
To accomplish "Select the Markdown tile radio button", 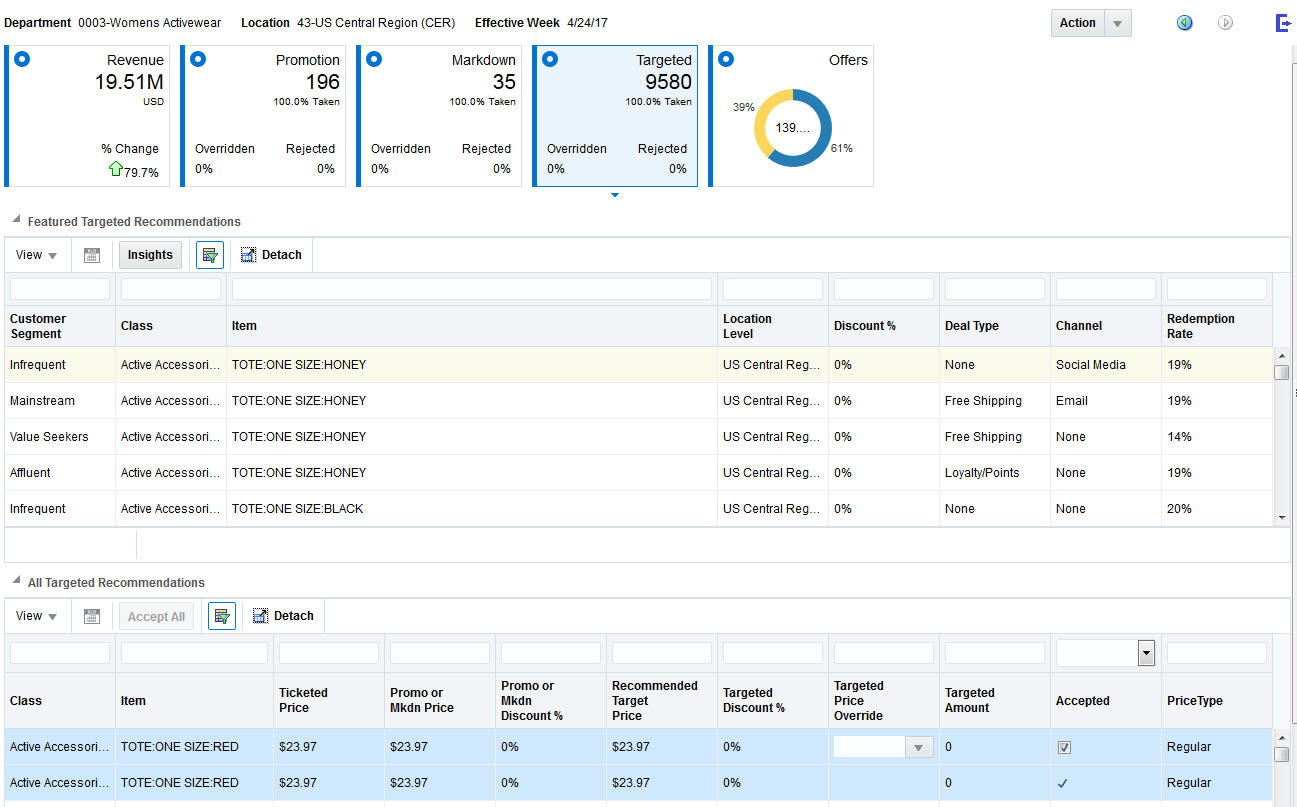I will (374, 59).
